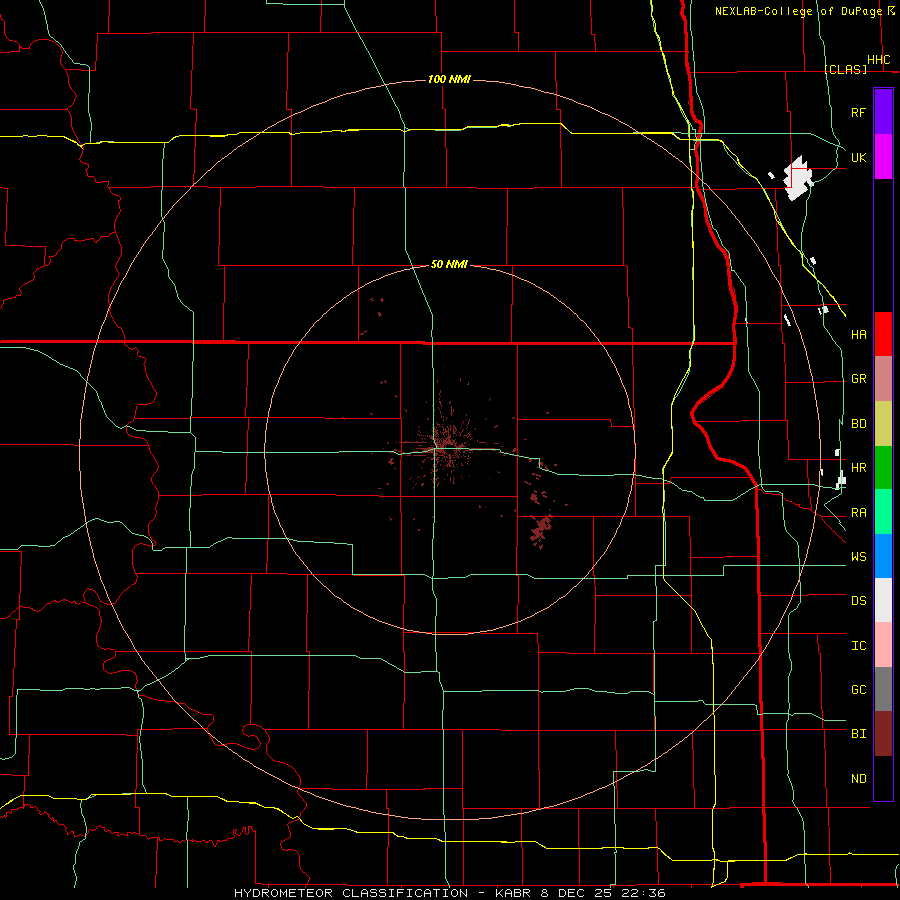Click the BD legend label
Image resolution: width=900 pixels, height=900 pixels.
click(x=858, y=424)
